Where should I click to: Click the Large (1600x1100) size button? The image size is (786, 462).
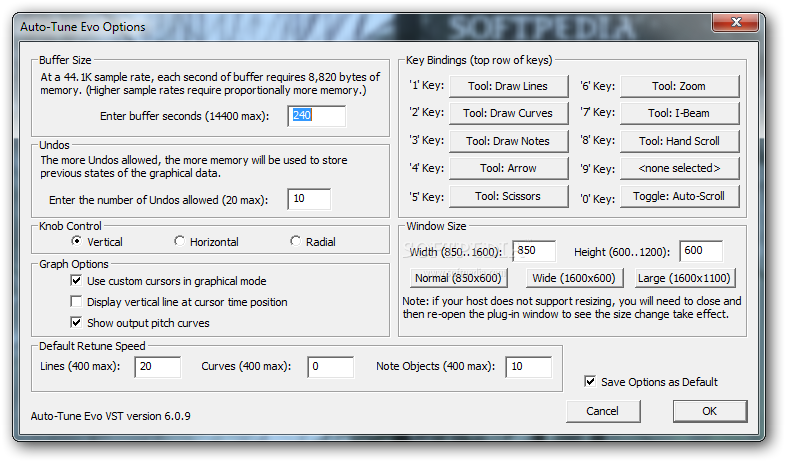[x=684, y=278]
